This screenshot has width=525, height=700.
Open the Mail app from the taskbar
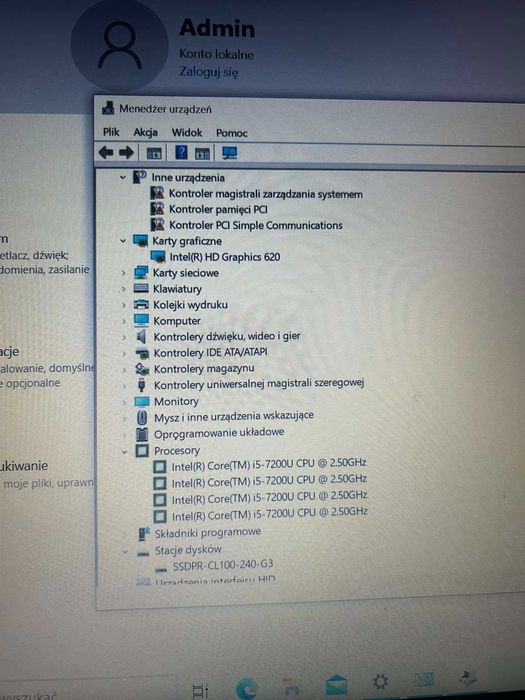coord(336,685)
